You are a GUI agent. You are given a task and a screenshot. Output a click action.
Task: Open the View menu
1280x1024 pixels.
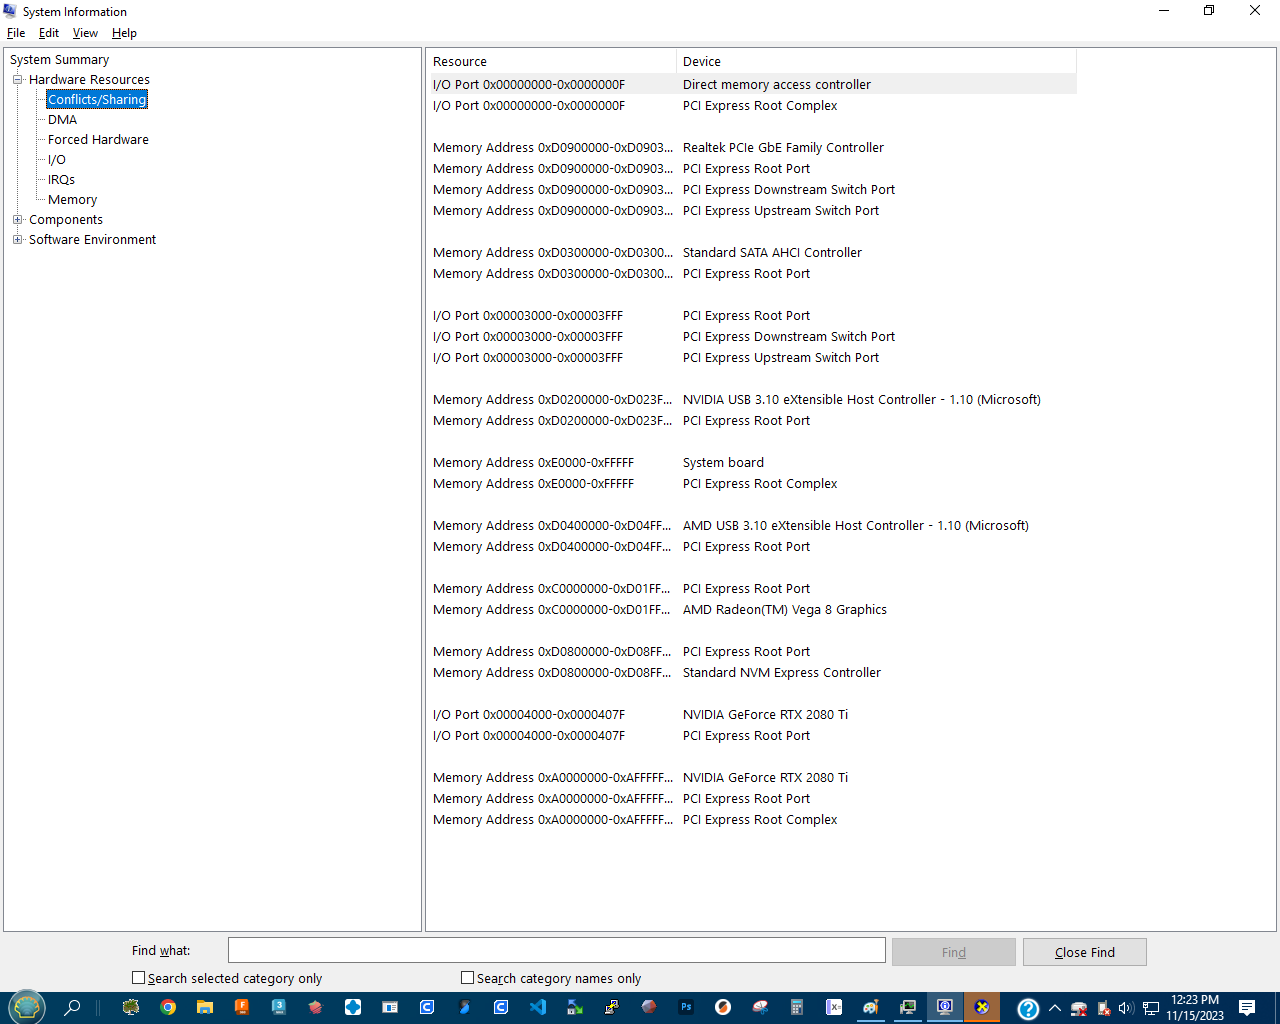coord(85,32)
